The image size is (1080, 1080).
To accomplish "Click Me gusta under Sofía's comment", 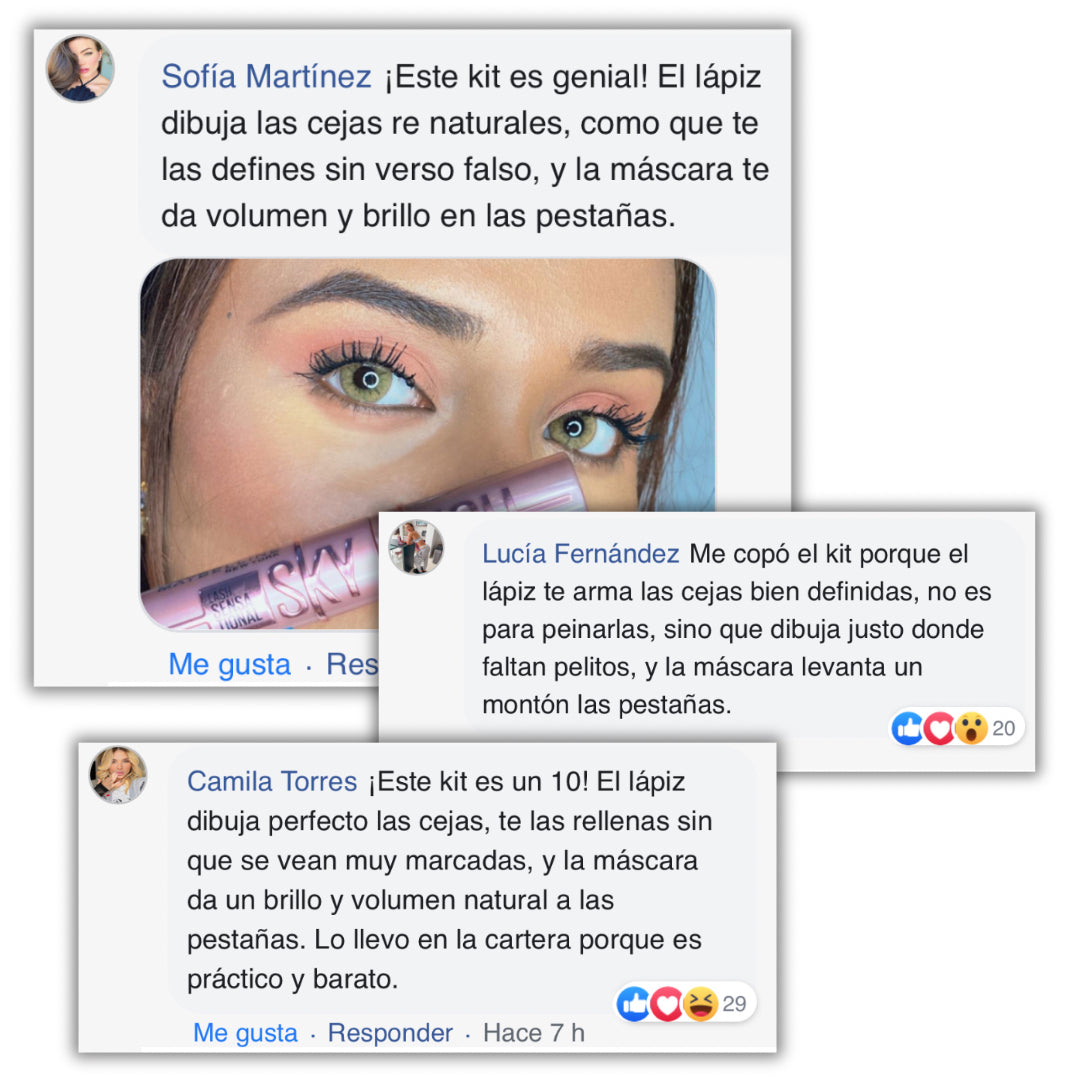I will 229,665.
